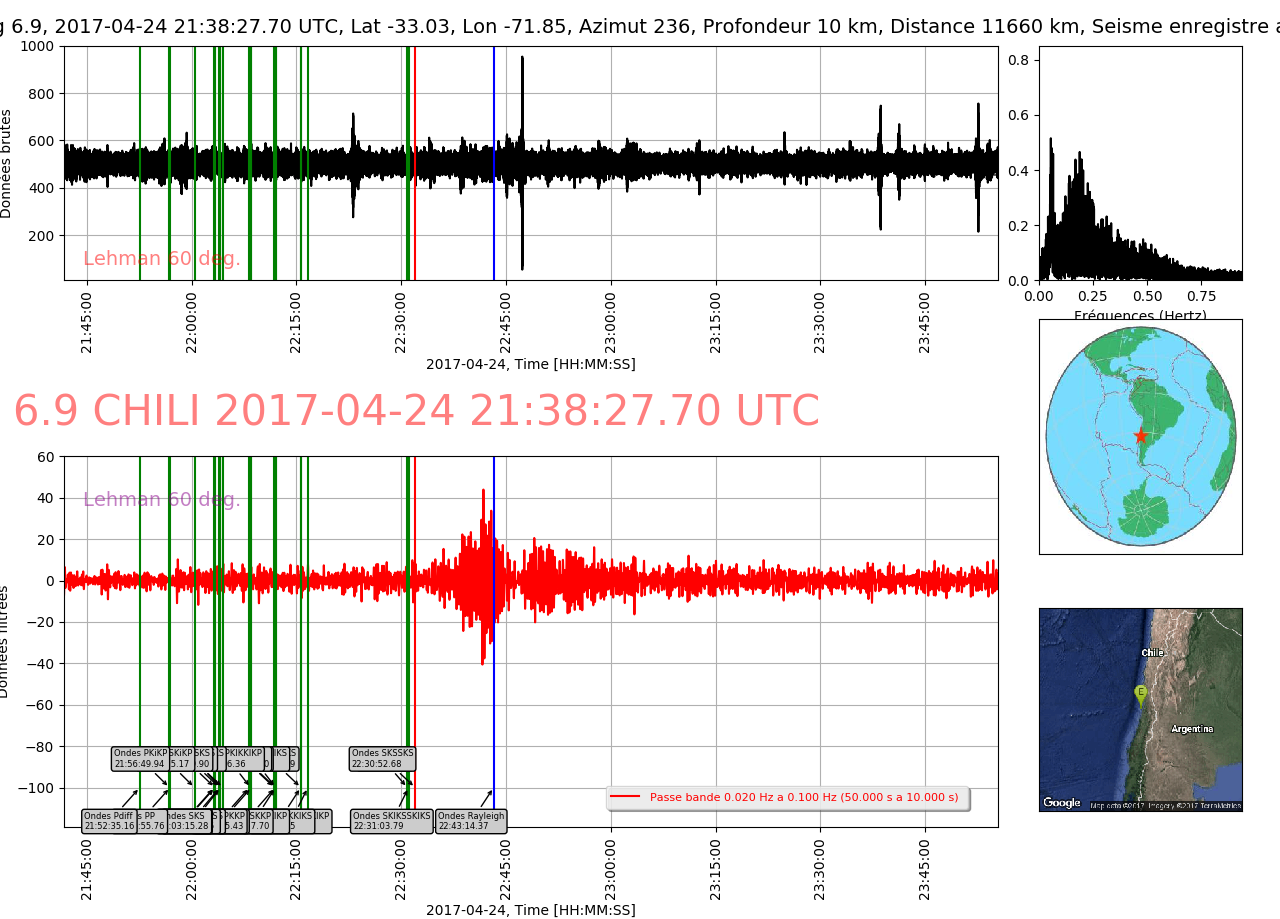Screen dimensions: 1280x919
Task: Click the Ondes SKIKSSKIKS 22:31:03.79 annotation
Action: (x=392, y=821)
